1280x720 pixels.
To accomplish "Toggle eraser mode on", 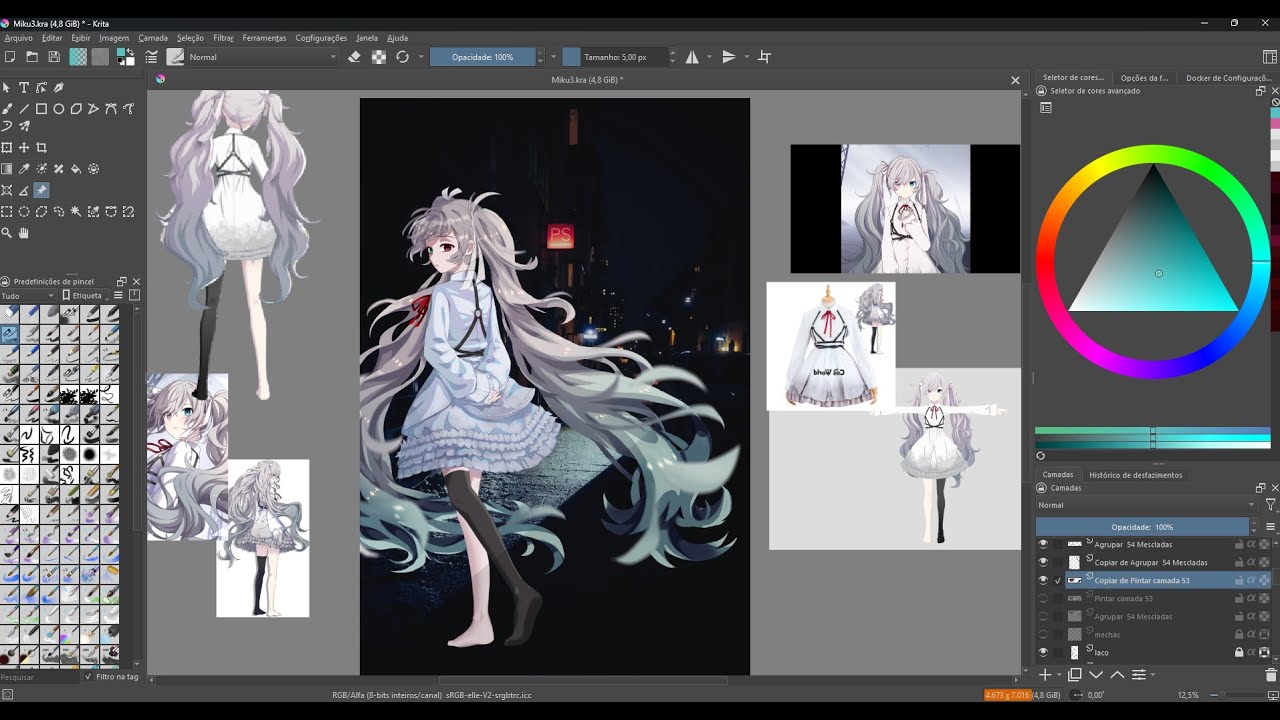I will coord(354,57).
